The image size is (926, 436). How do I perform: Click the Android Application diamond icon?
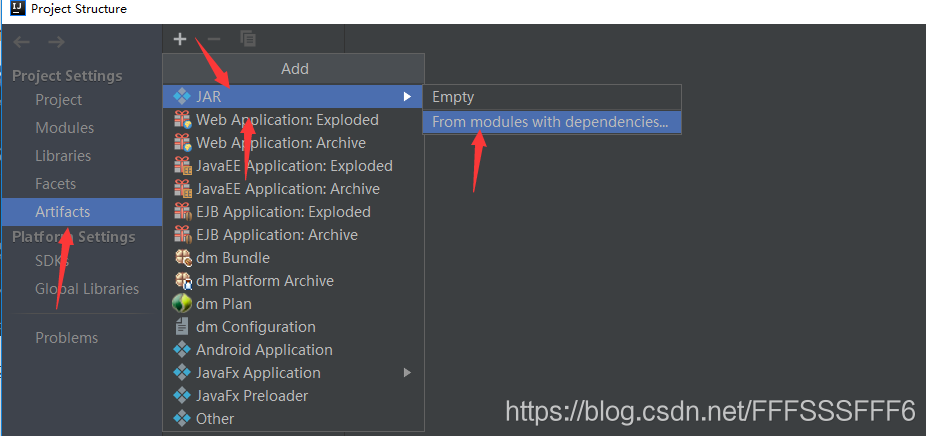[x=182, y=350]
